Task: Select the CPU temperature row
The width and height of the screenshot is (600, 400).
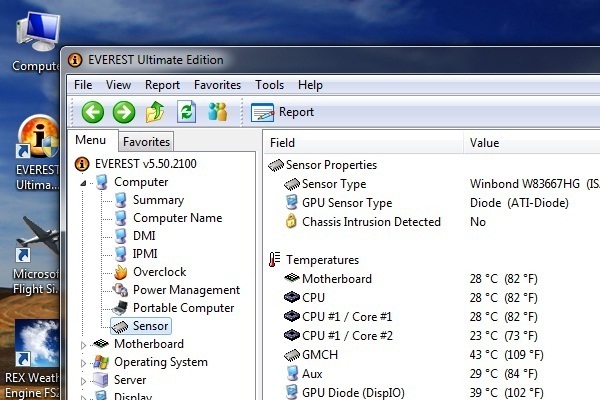Action: click(305, 298)
